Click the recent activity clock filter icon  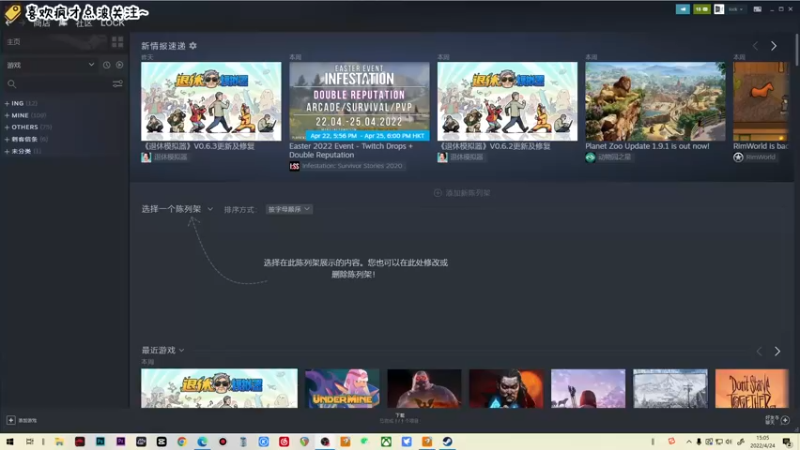pos(106,65)
